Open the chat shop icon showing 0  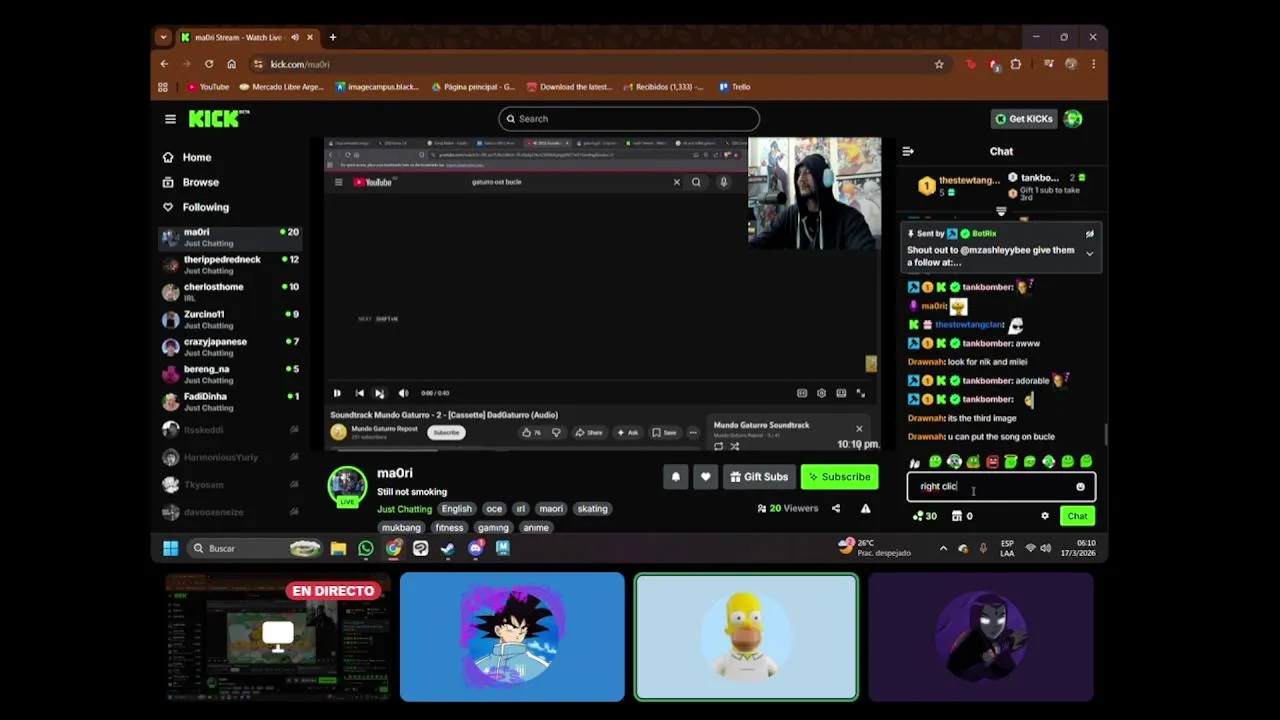pos(962,516)
